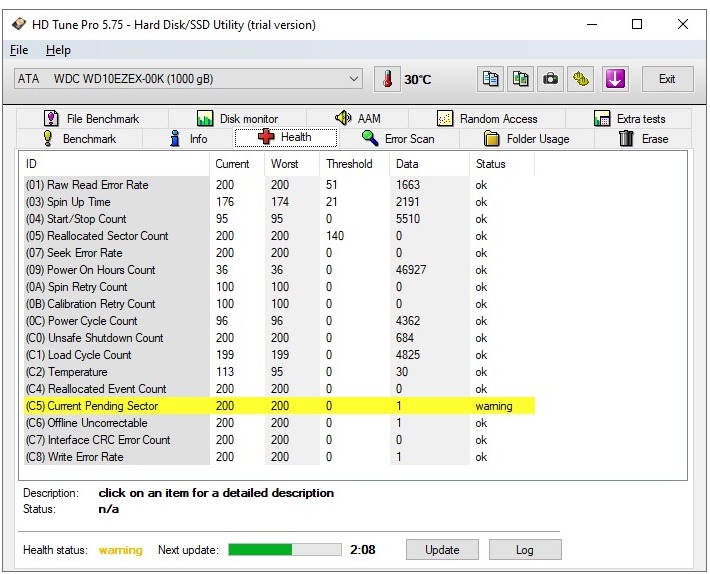
Task: Switch to the Erase tab
Action: coord(643,139)
